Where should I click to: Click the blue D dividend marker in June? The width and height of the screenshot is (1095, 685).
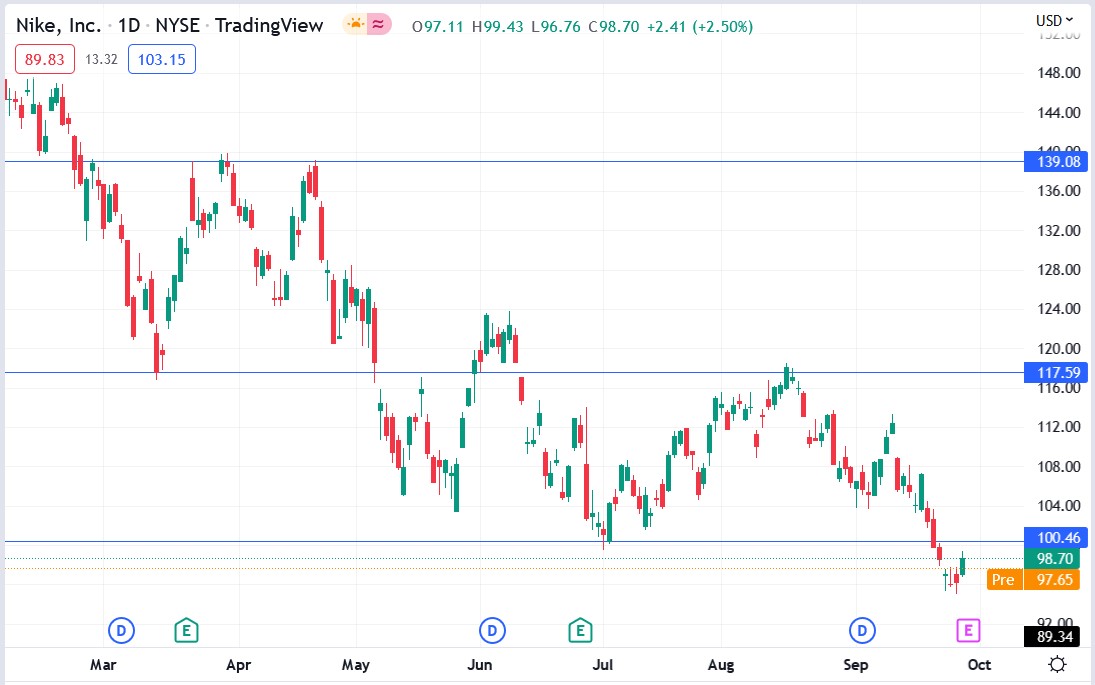click(490, 630)
